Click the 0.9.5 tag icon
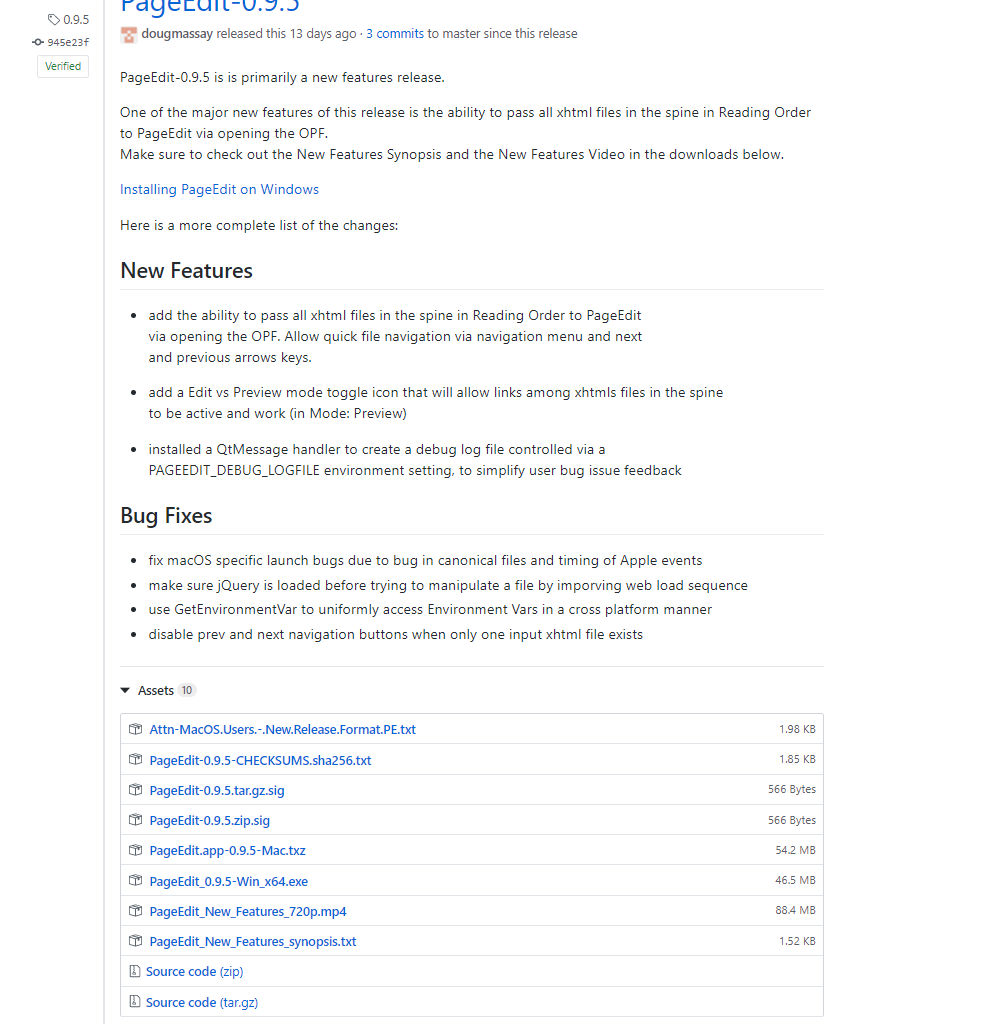Image resolution: width=1002 pixels, height=1024 pixels. coord(54,19)
